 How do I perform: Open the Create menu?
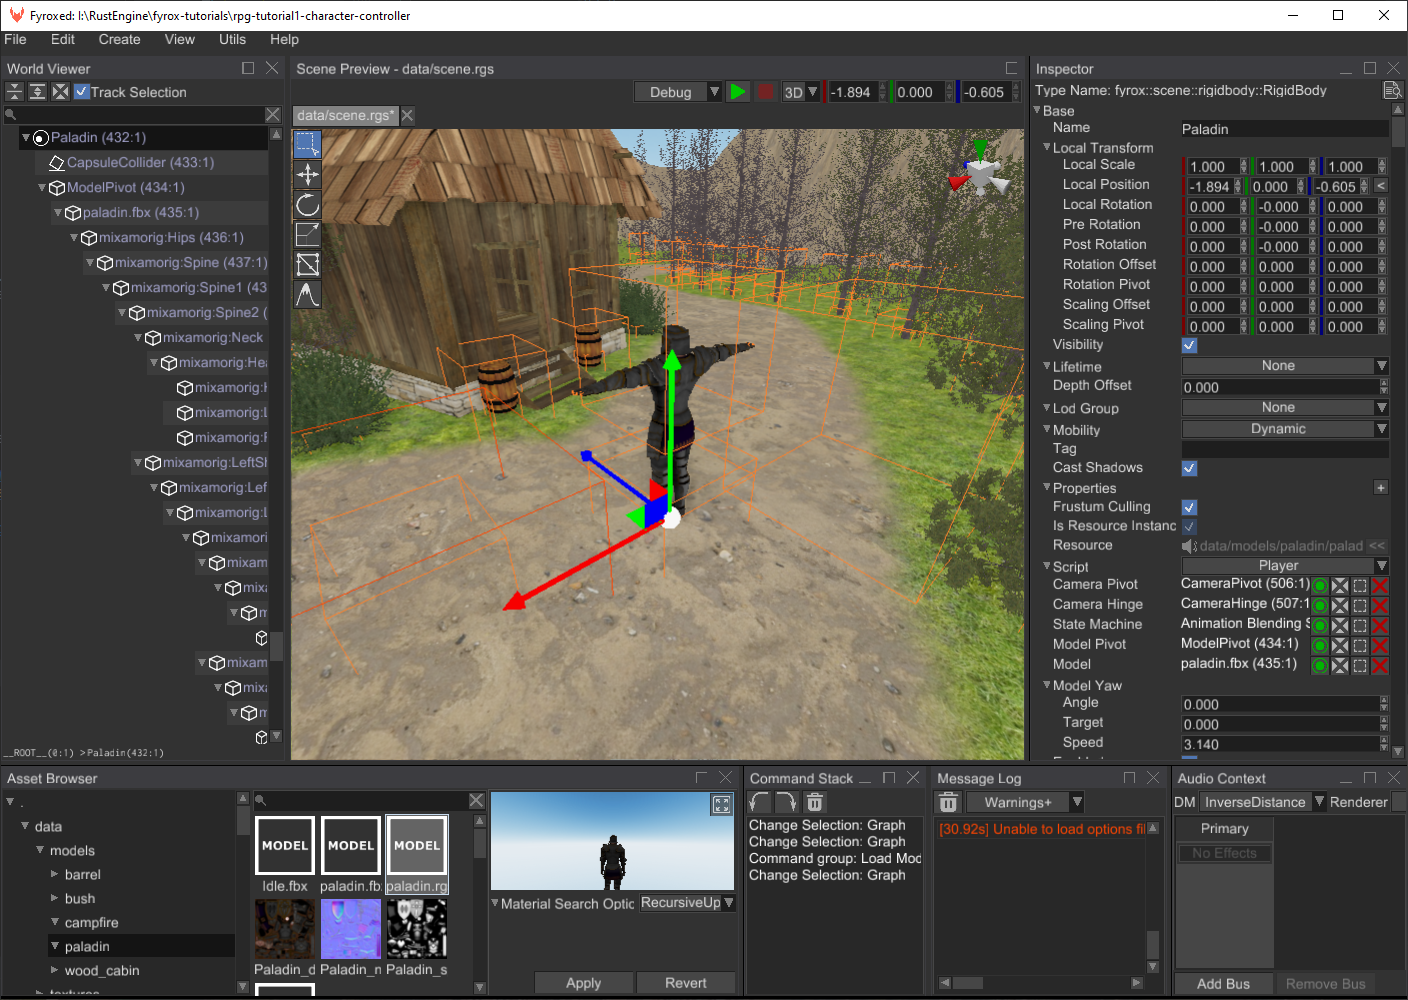pos(119,40)
